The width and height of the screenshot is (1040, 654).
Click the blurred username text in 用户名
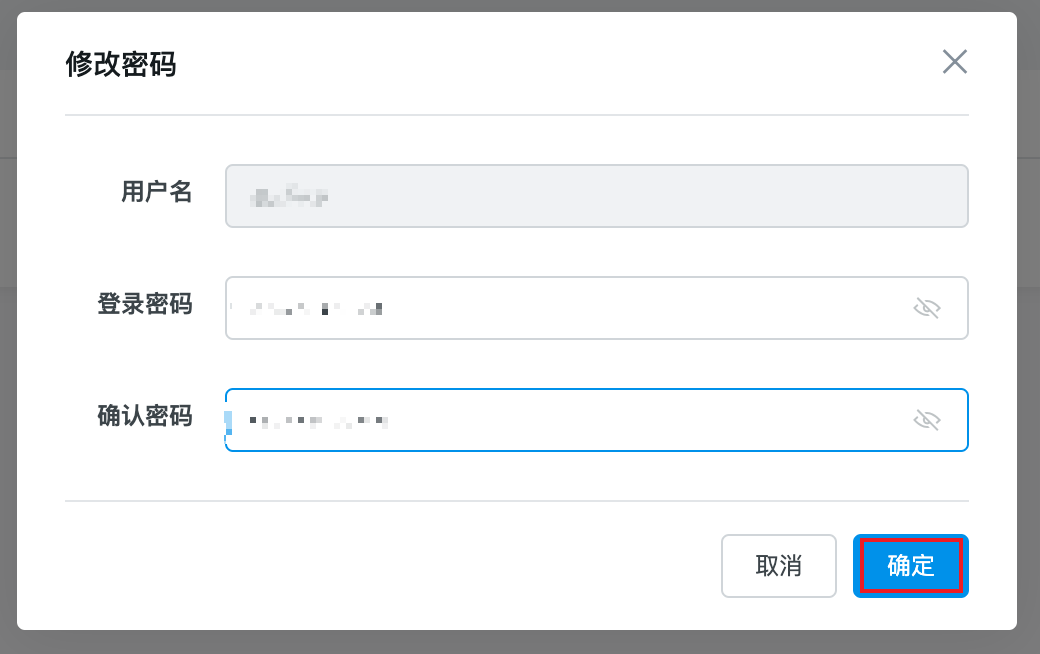[290, 197]
